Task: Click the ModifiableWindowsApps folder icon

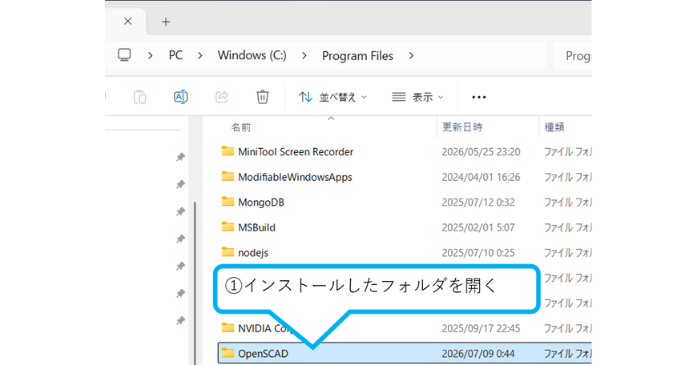Action: [228, 176]
